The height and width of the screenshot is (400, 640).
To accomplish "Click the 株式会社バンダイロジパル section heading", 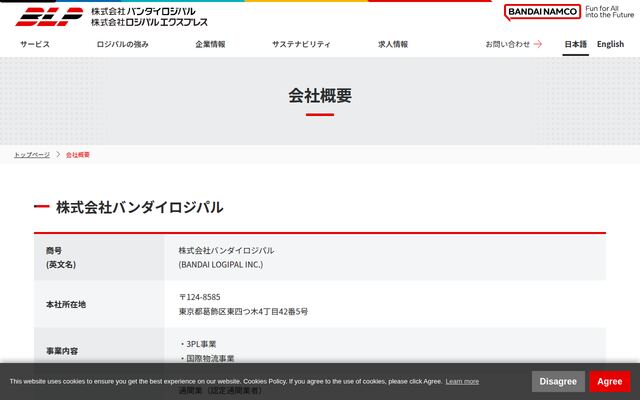I will pyautogui.click(x=140, y=207).
